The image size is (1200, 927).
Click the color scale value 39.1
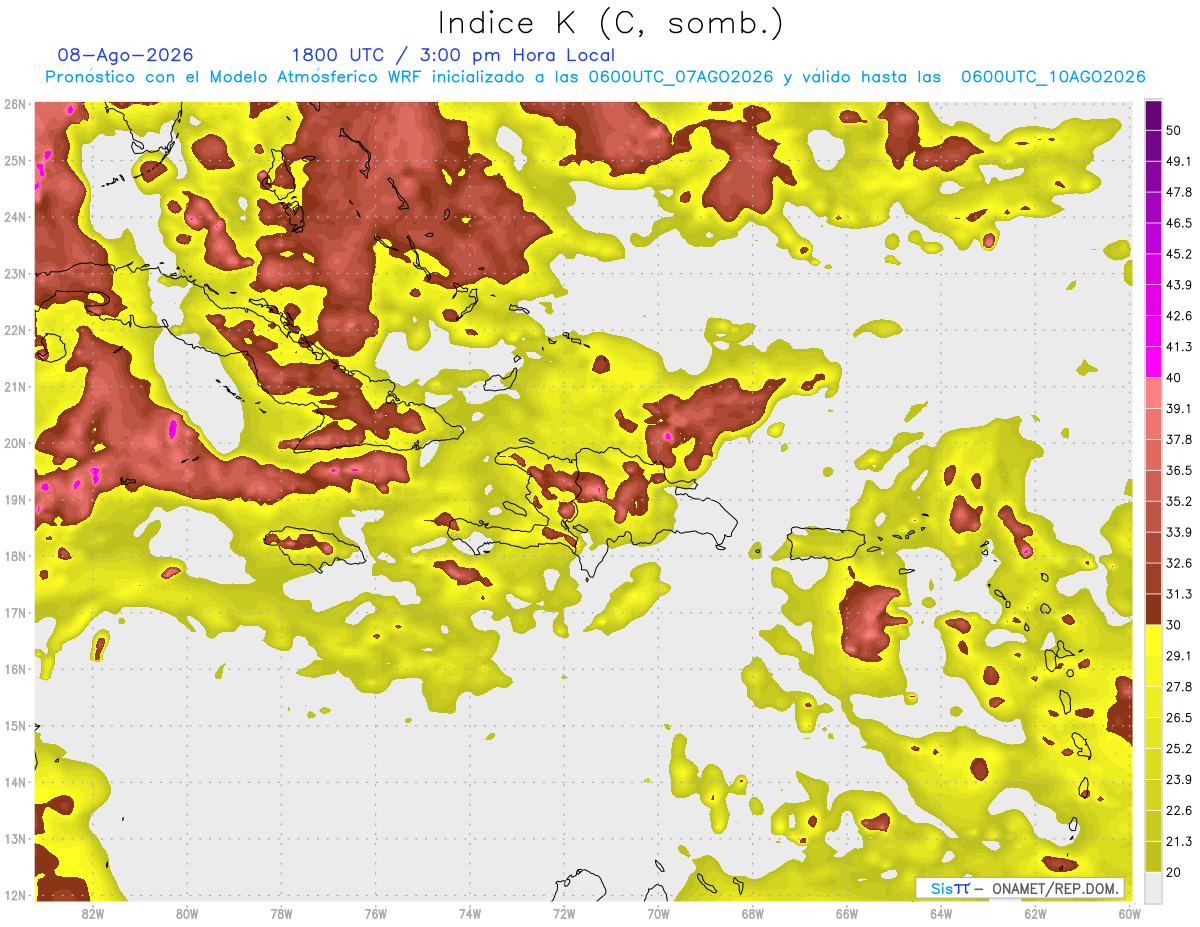(x=1179, y=409)
